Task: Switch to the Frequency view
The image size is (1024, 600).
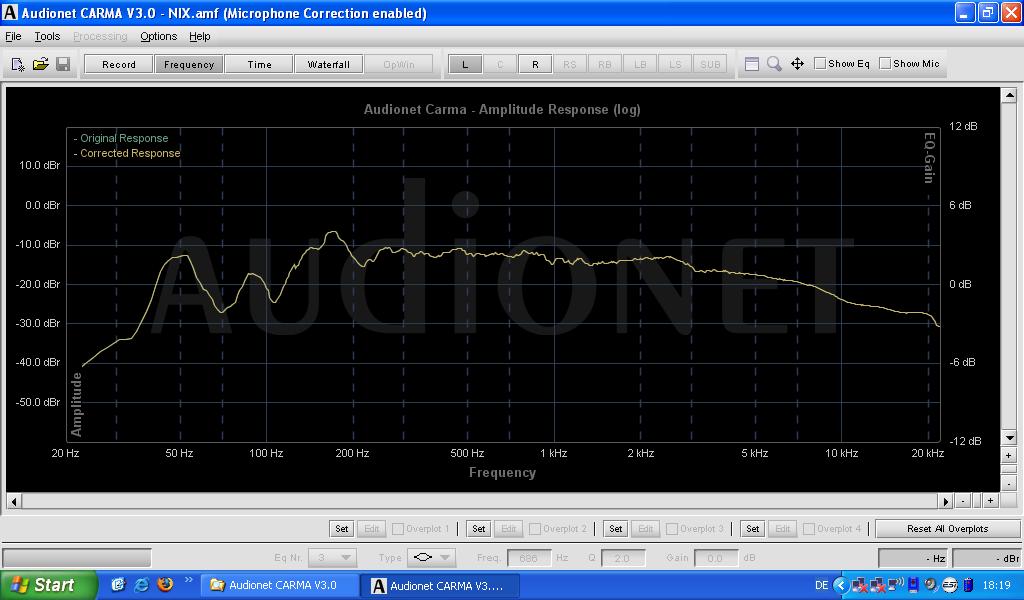Action: (x=189, y=64)
